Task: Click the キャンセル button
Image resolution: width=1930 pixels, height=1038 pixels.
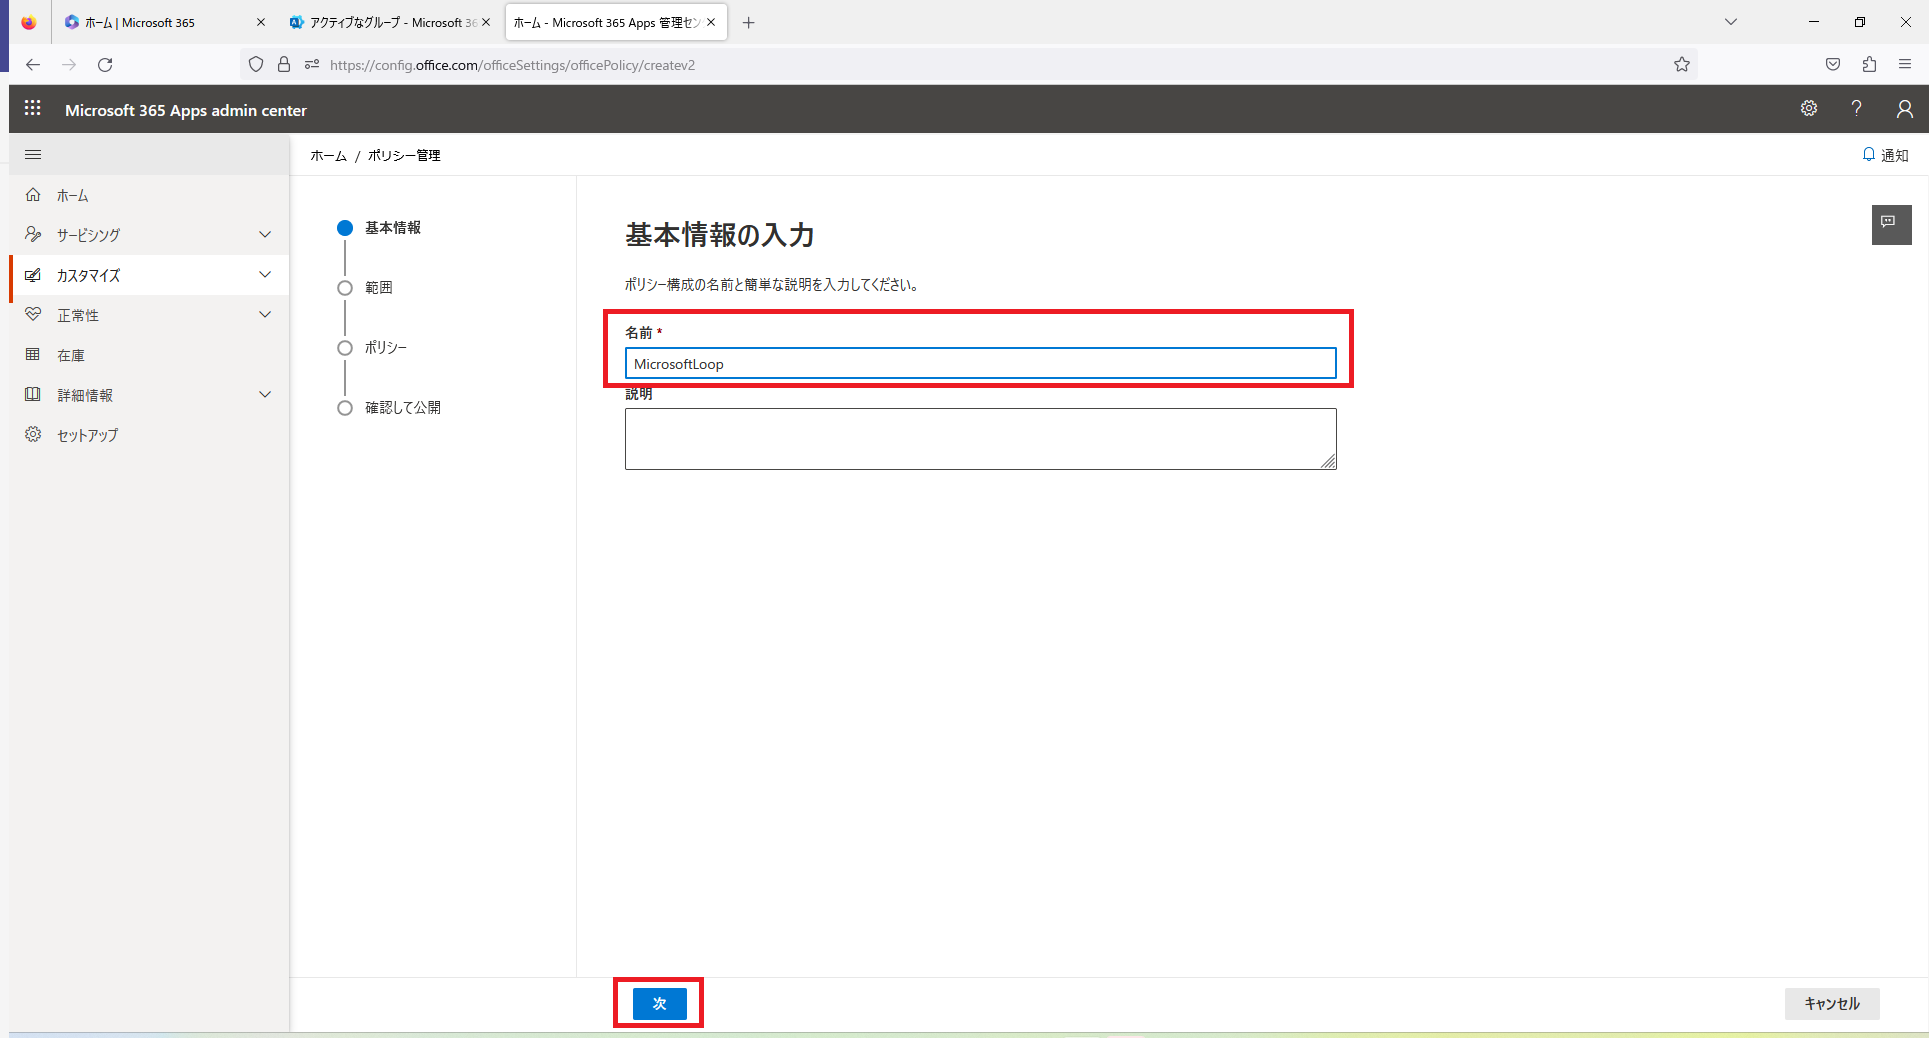Action: point(1832,1003)
